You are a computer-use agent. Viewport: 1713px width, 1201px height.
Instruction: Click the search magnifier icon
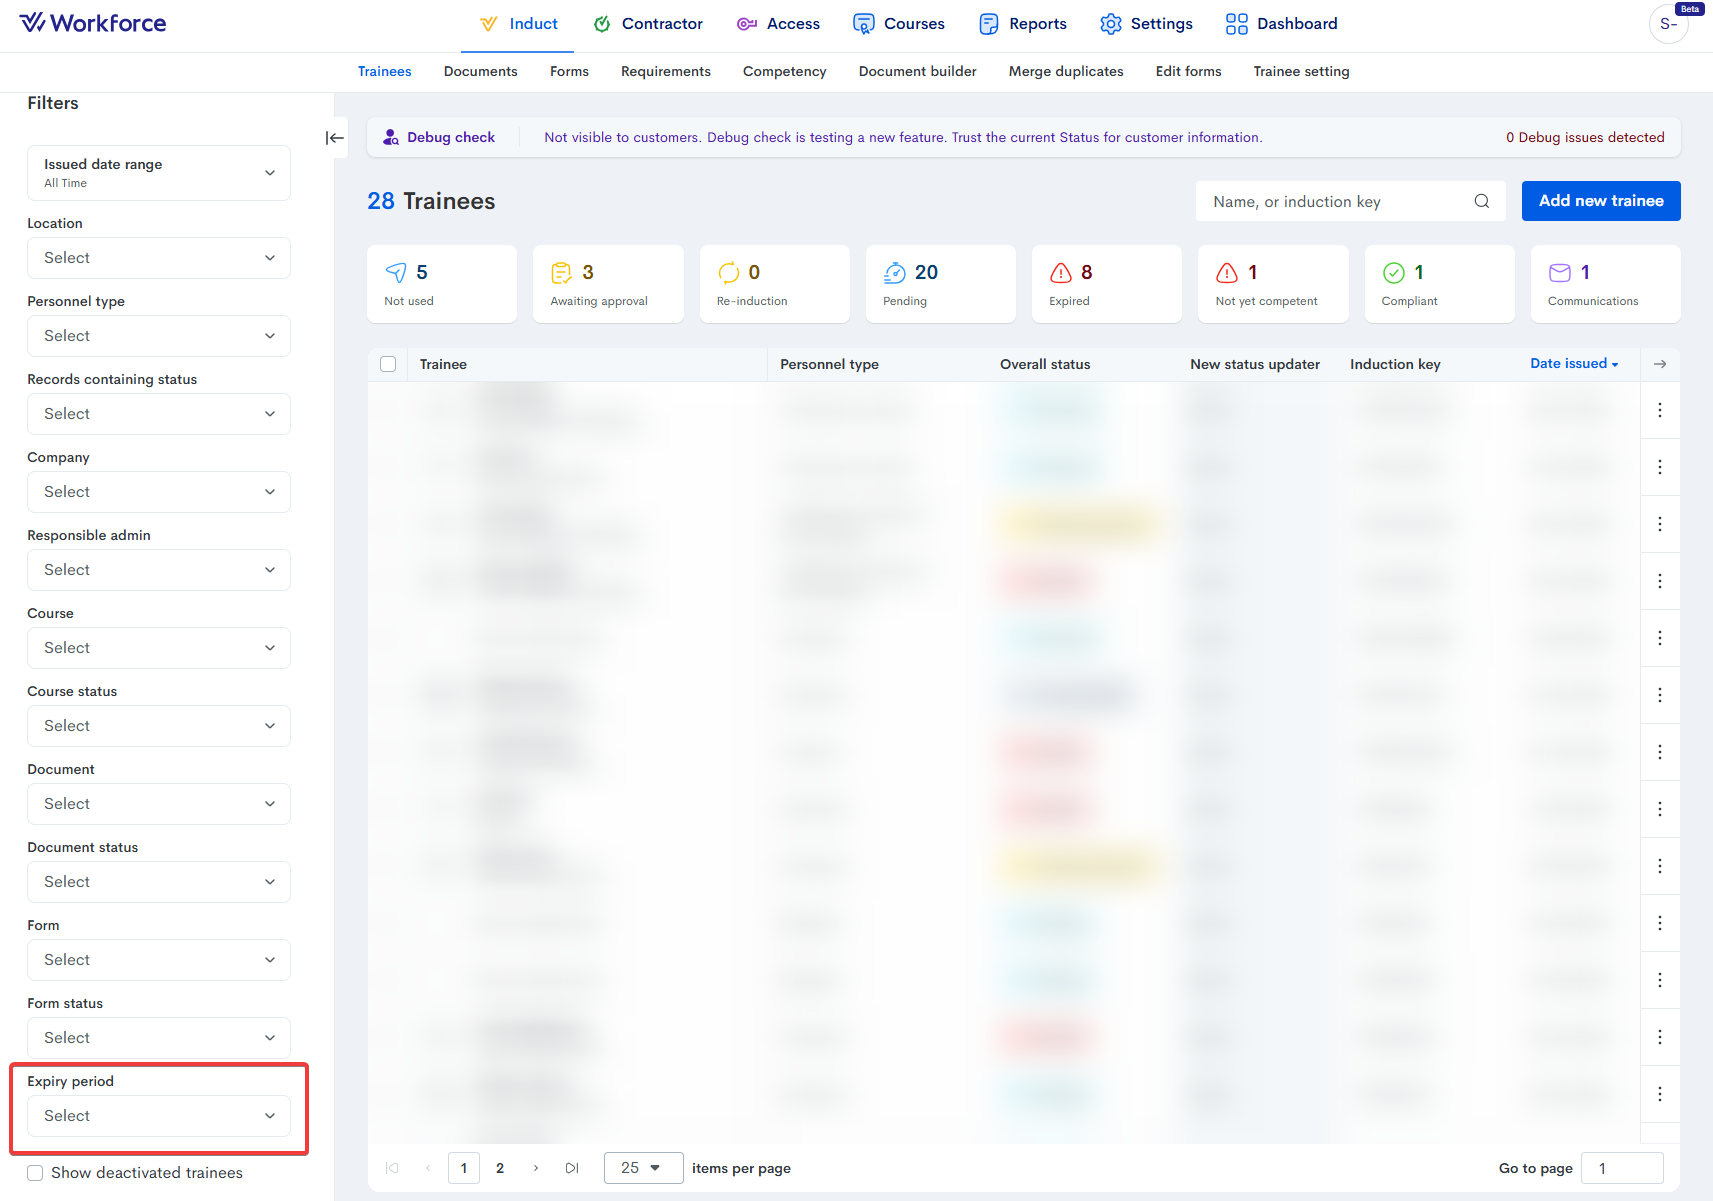[1481, 201]
